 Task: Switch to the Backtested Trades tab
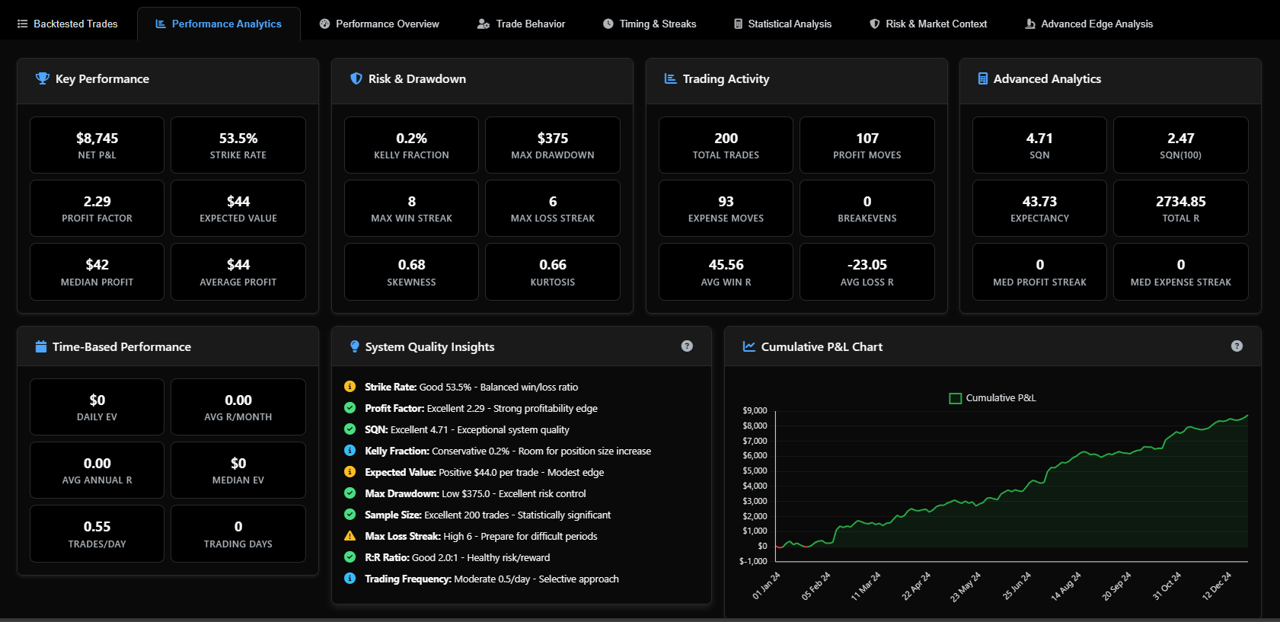(68, 24)
